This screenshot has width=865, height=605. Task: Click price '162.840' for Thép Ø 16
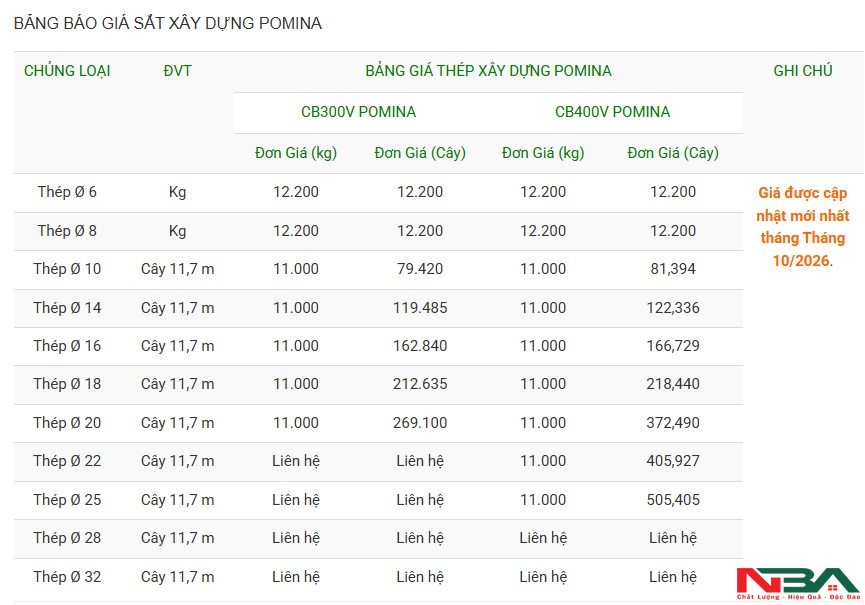pos(420,346)
